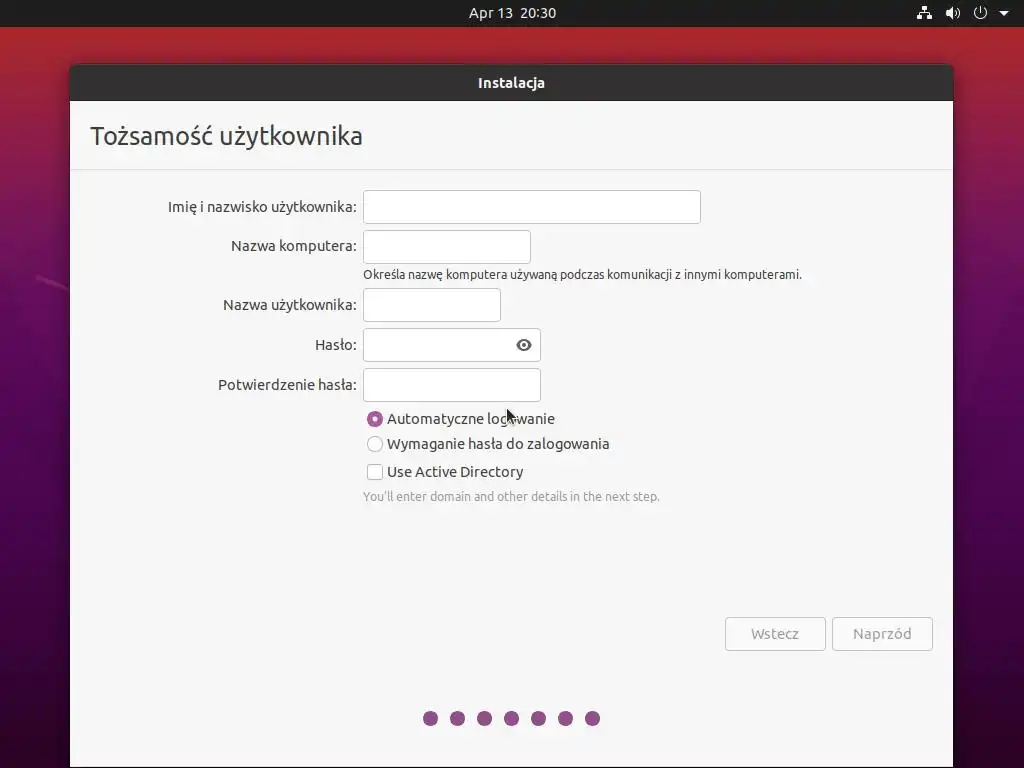Click the 'You'll enter domain' note

(511, 496)
